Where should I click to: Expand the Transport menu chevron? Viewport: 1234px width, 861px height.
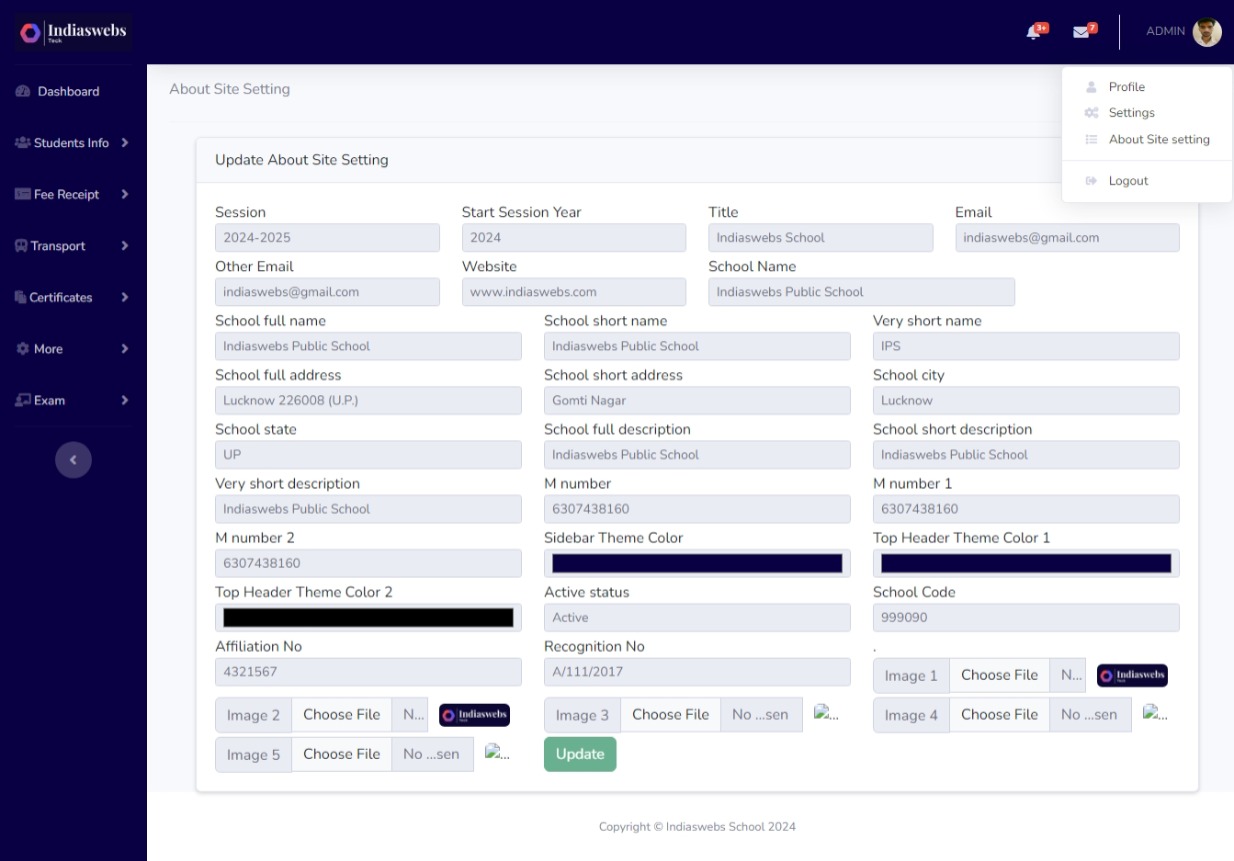[x=125, y=246]
